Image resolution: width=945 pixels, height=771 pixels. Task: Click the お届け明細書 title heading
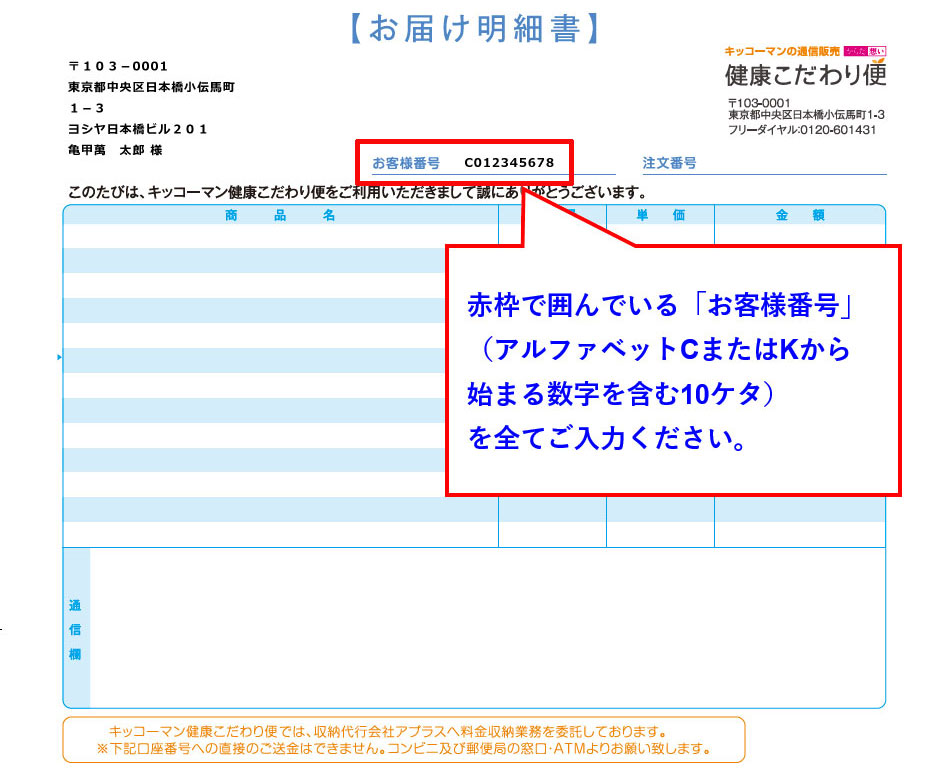pos(474,28)
